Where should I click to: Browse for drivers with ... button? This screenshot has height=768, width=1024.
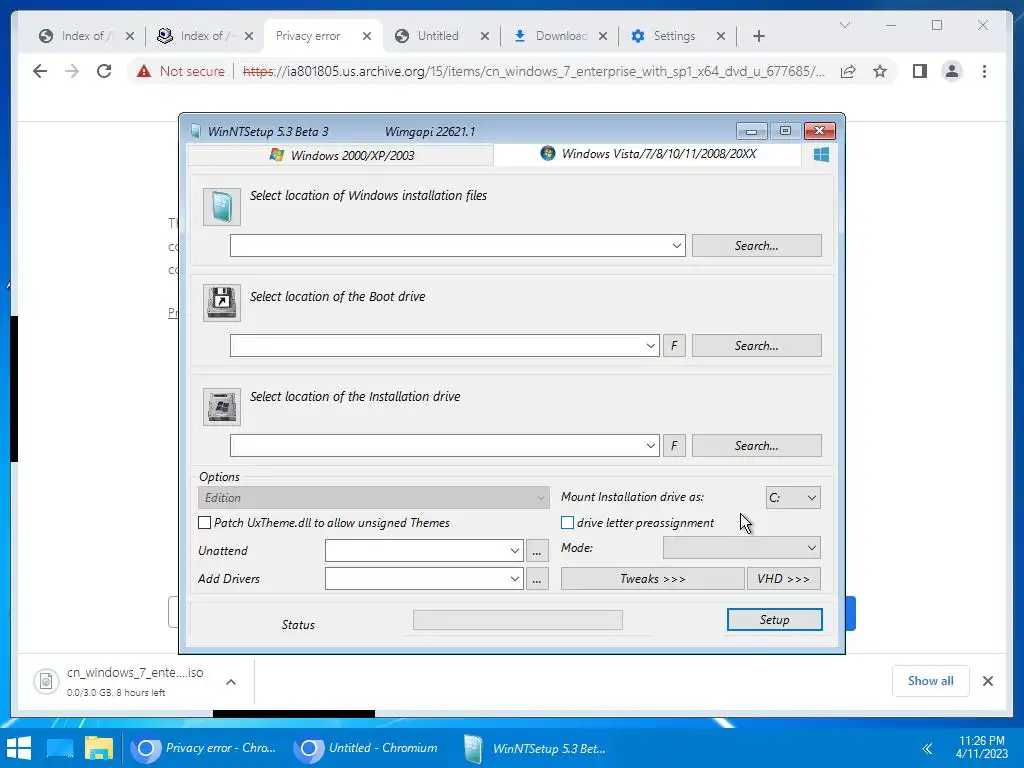point(537,579)
